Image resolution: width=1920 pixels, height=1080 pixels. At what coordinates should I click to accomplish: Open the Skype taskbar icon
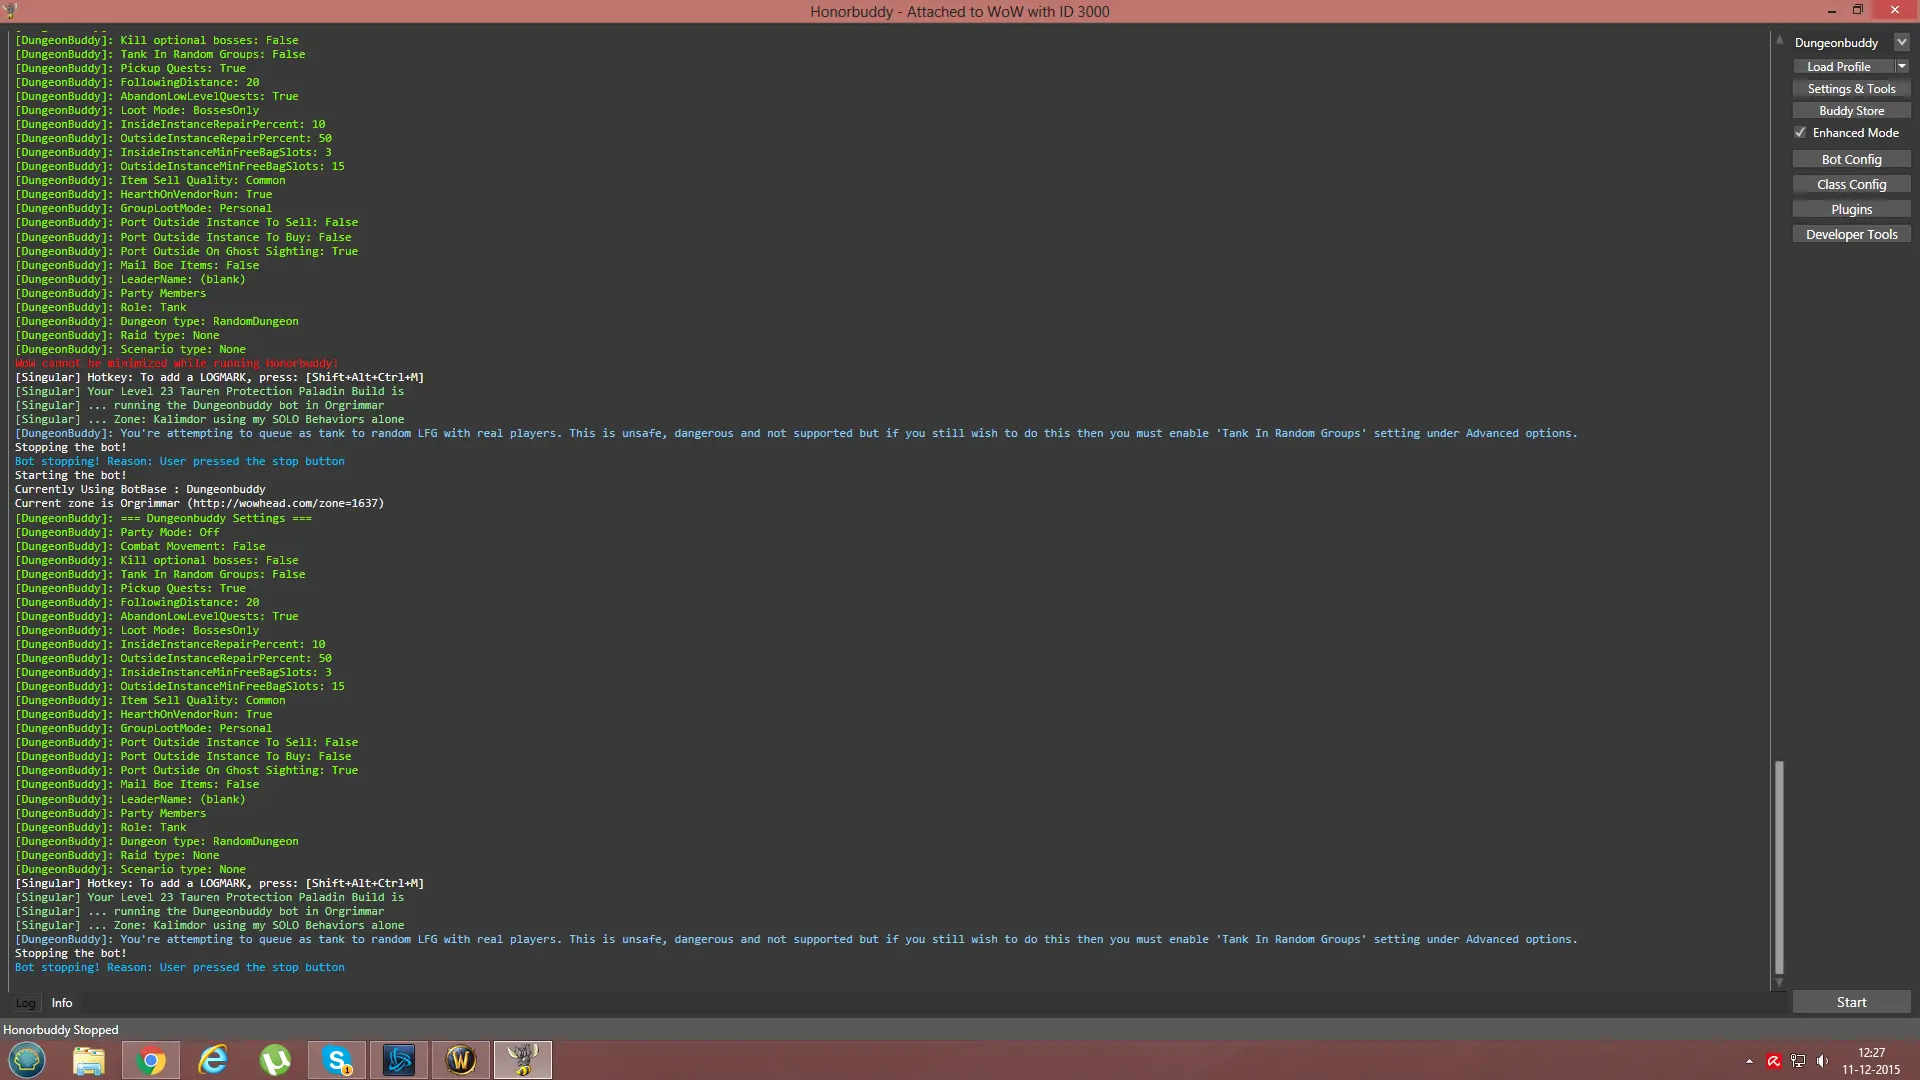(337, 1060)
